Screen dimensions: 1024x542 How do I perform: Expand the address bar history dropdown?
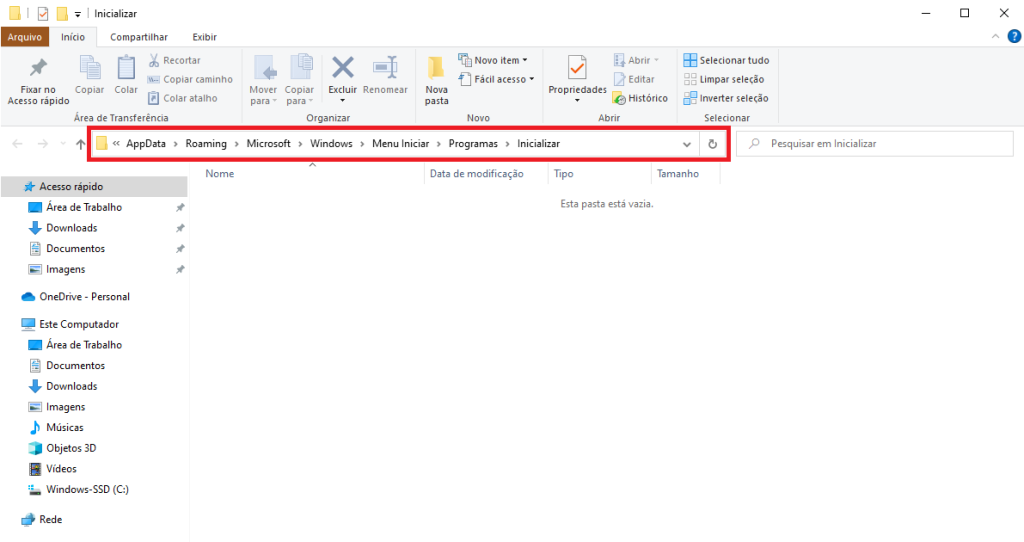click(x=686, y=144)
